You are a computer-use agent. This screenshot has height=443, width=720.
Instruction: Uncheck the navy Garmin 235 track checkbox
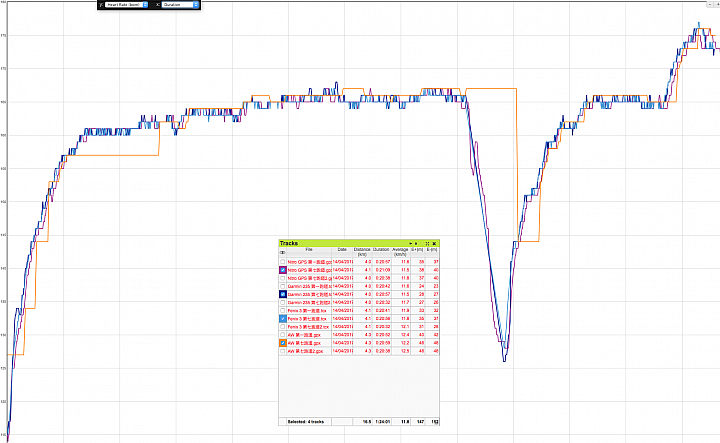tap(283, 294)
